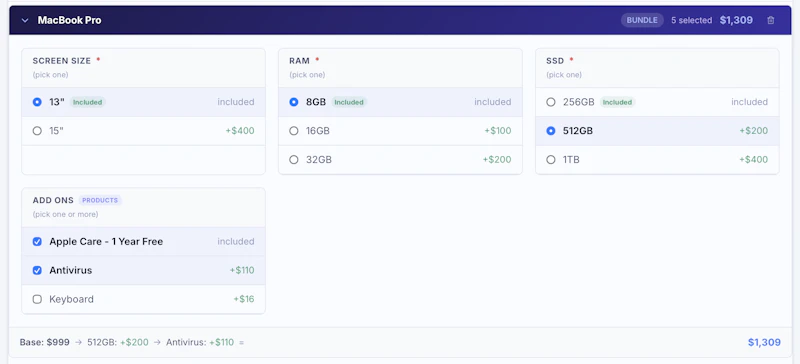
Task: Uncheck the Antivirus add-on checkbox
Action: coord(37,271)
